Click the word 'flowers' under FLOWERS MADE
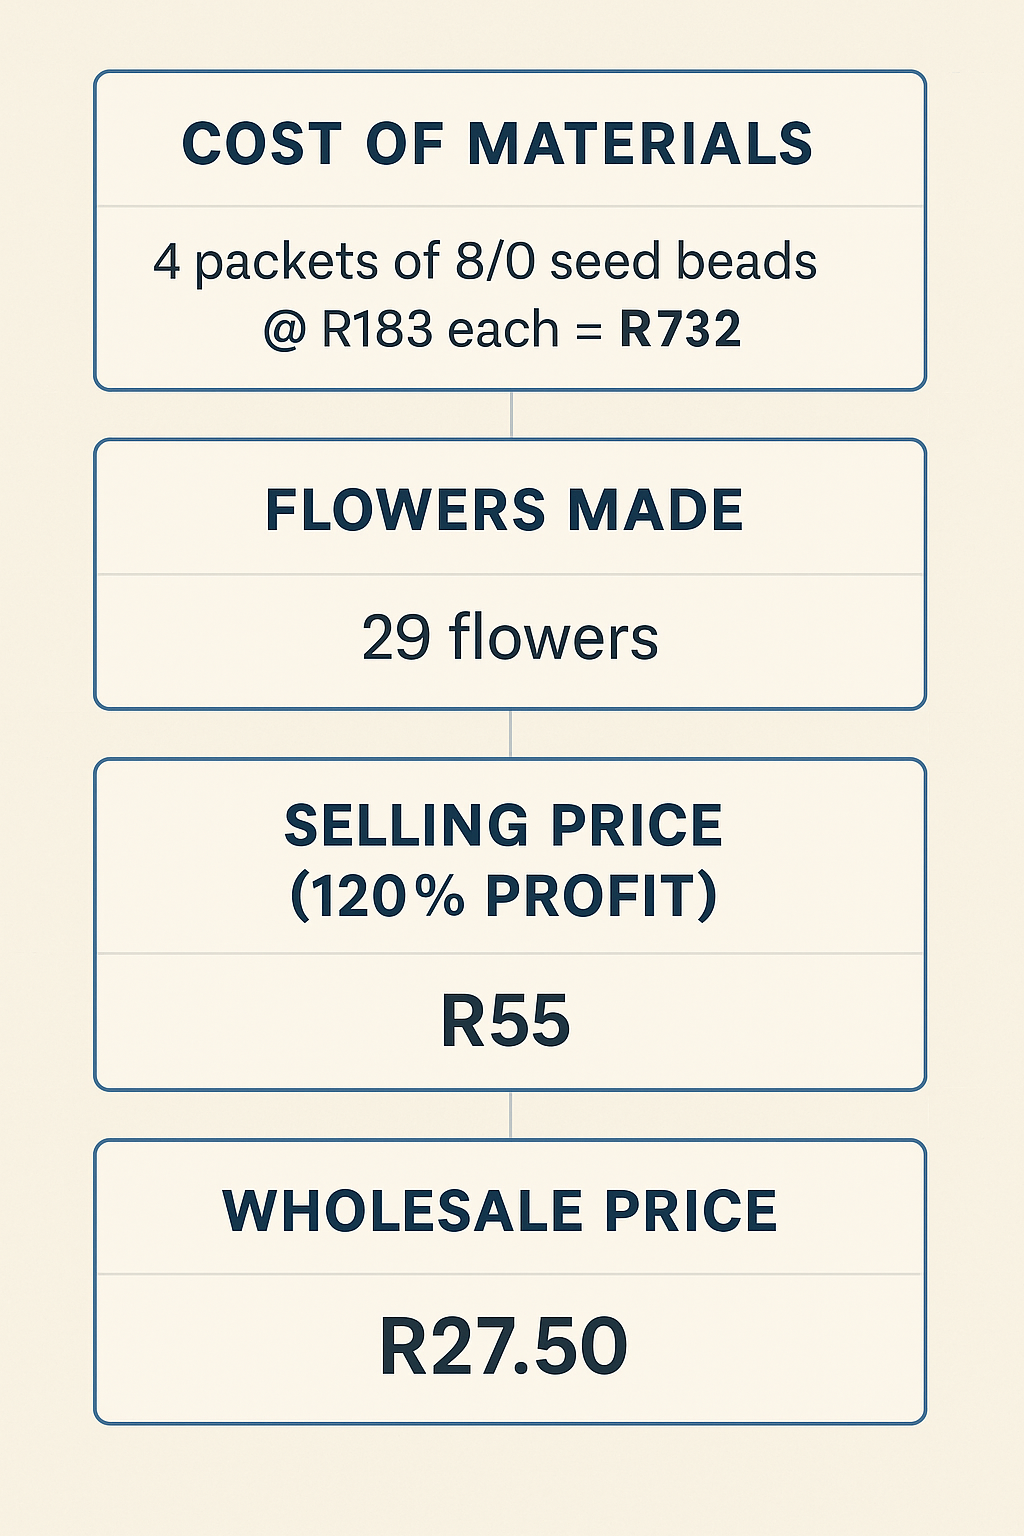The height and width of the screenshot is (1536, 1024). point(554,638)
